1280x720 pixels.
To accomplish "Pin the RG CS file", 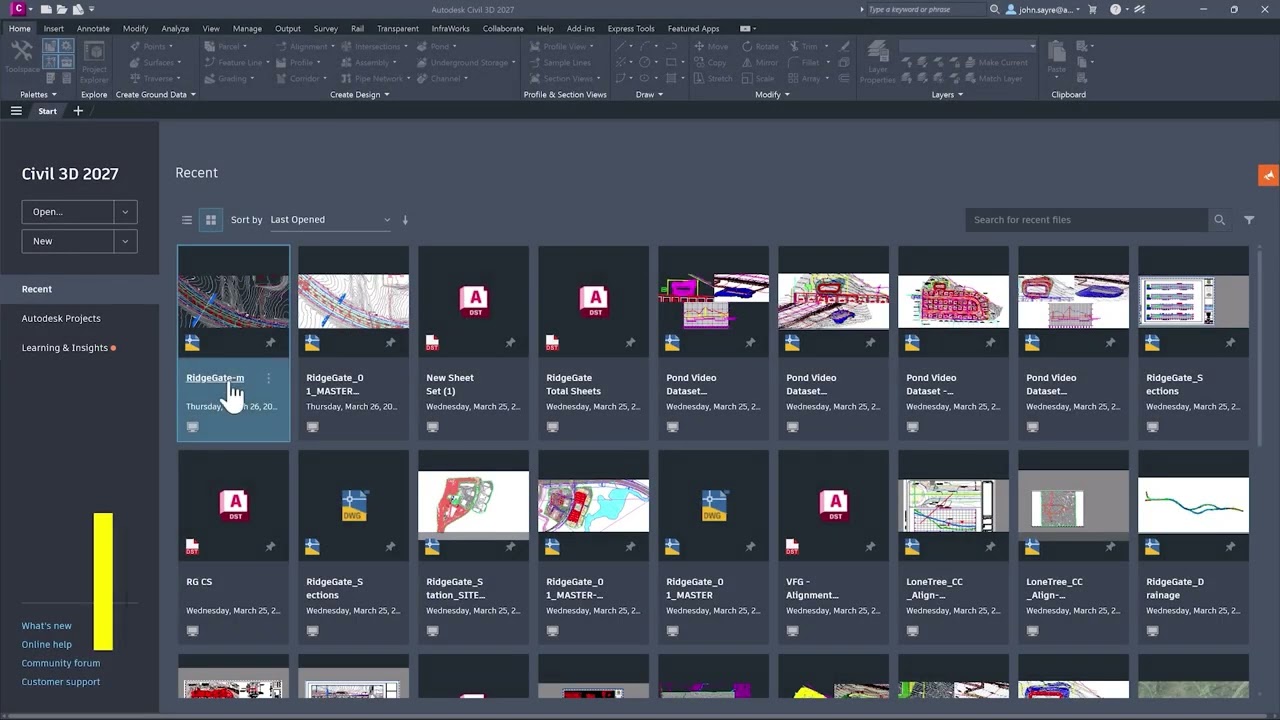I will coord(270,547).
